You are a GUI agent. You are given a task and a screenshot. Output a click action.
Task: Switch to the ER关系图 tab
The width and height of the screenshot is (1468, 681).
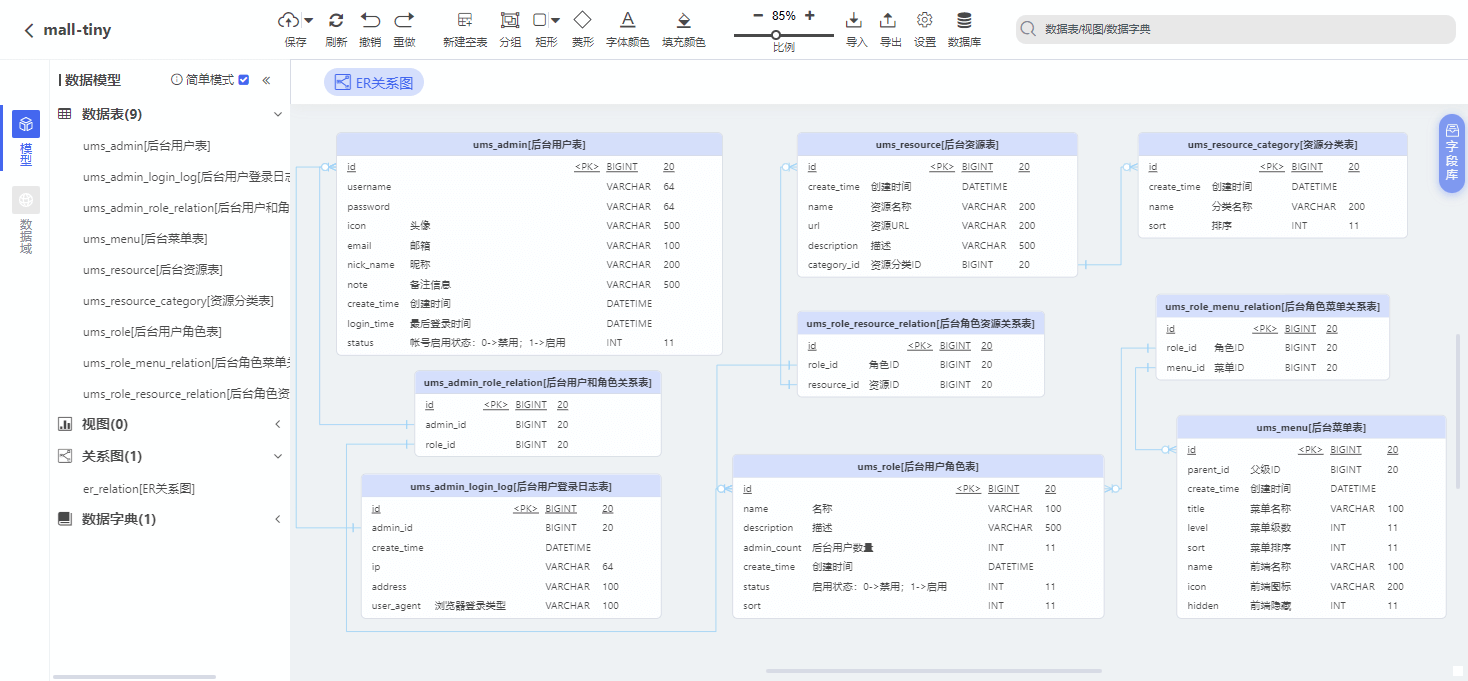pos(374,83)
